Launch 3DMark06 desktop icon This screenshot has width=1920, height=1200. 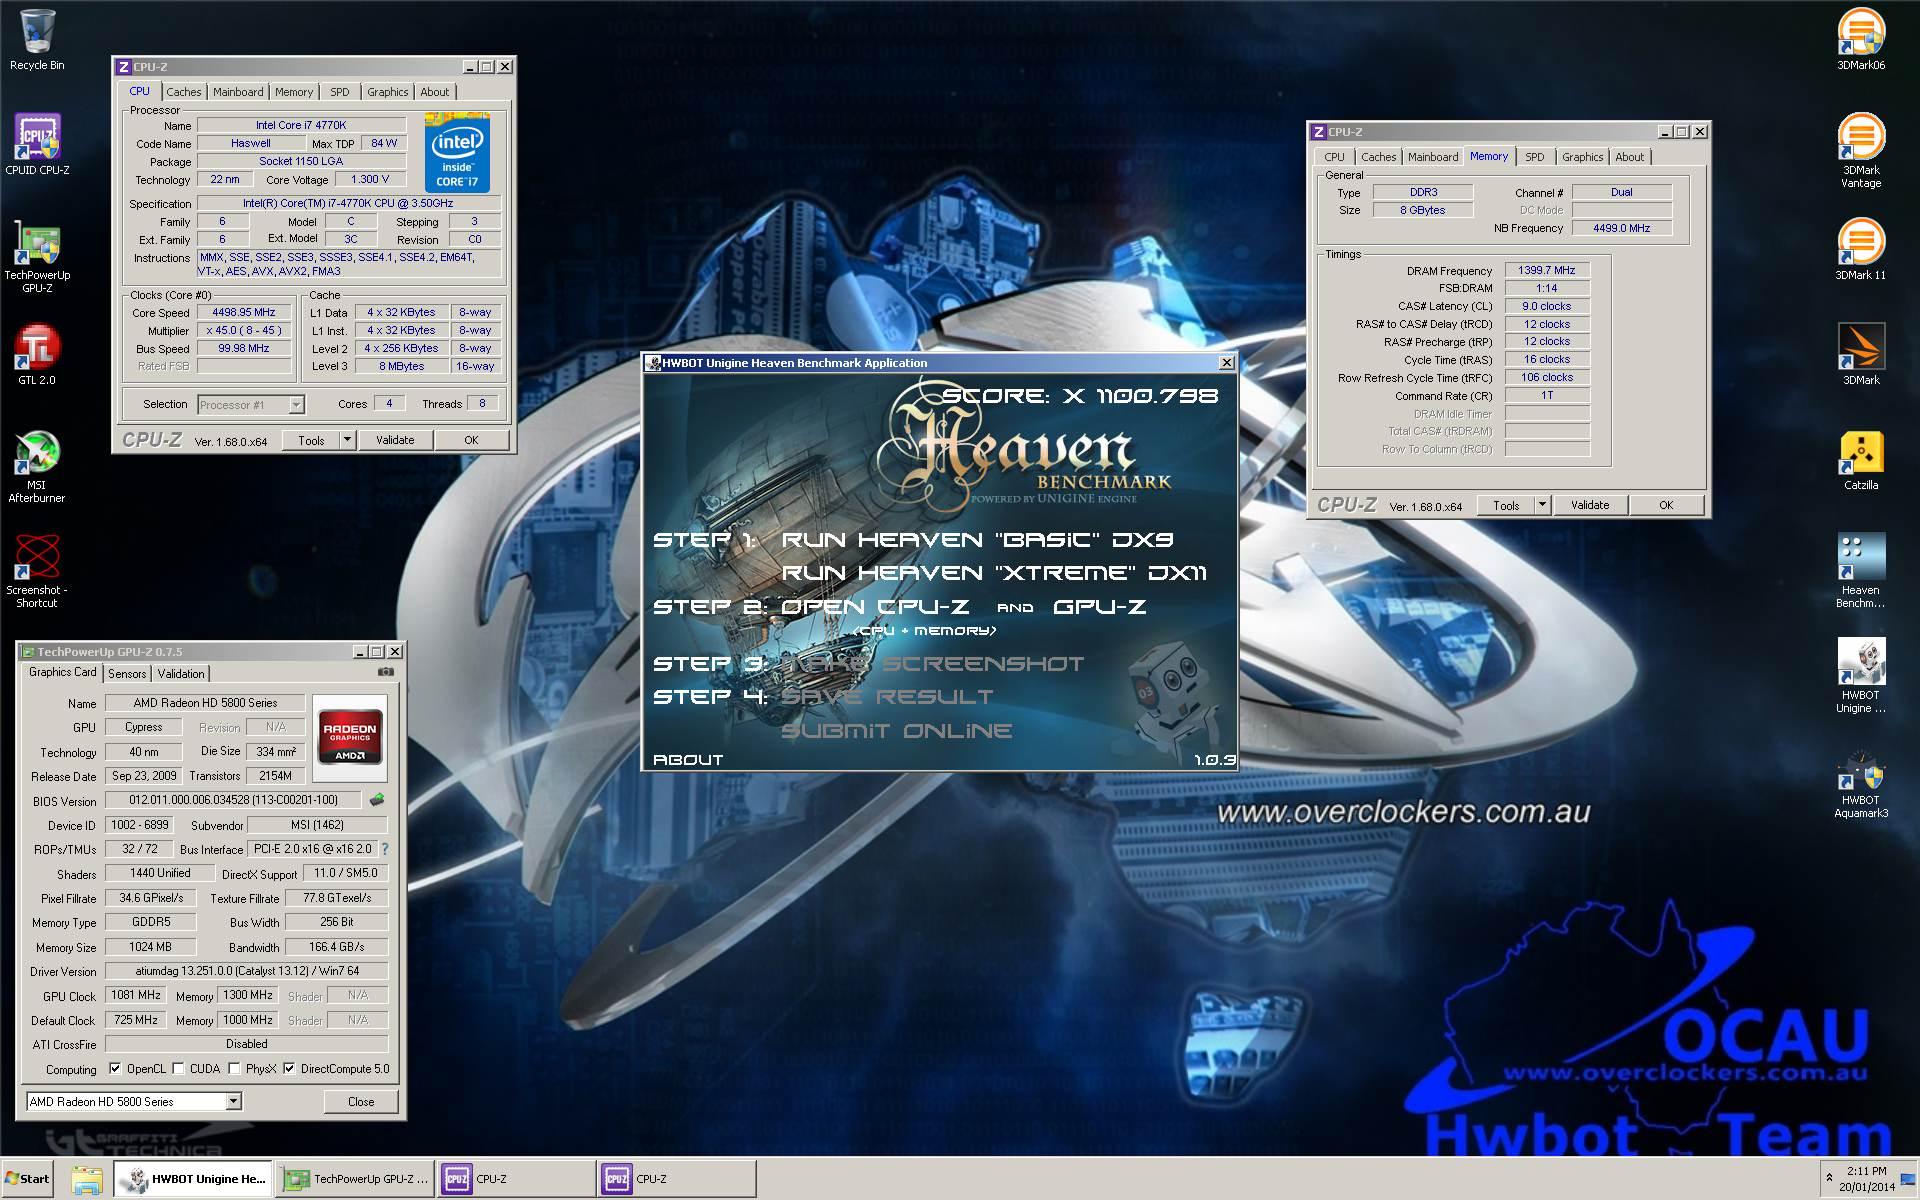point(1861,40)
